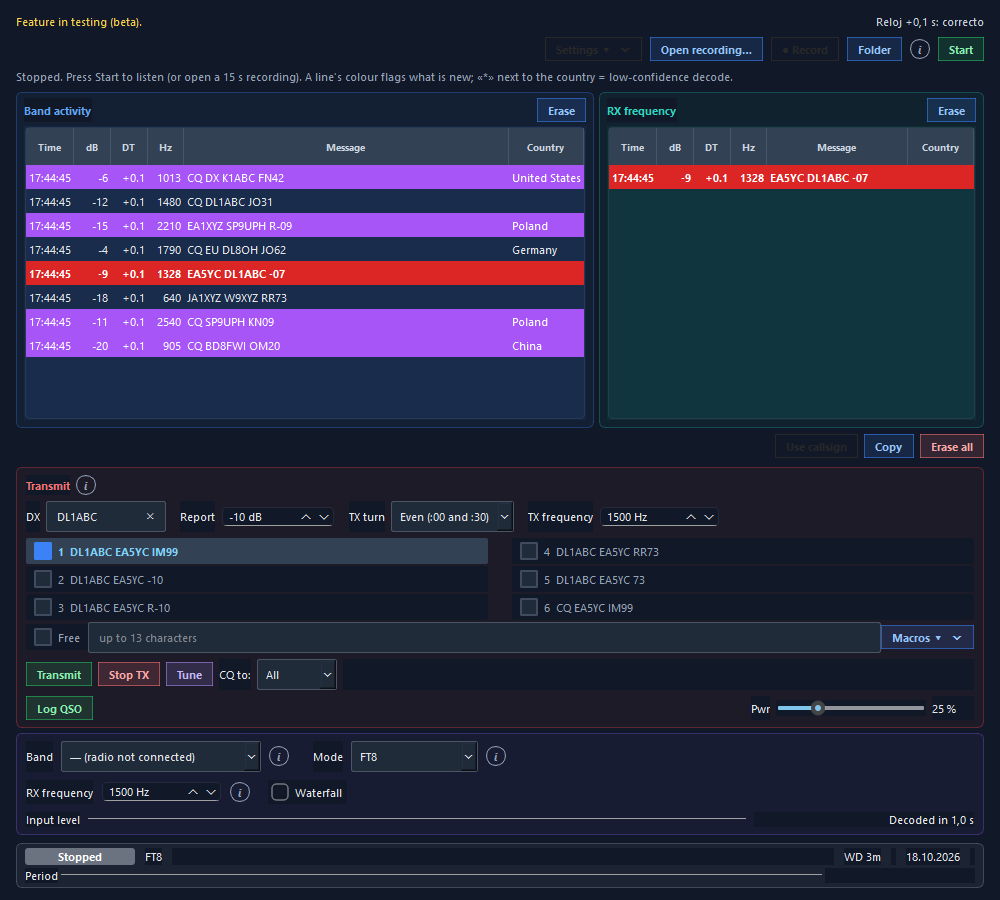Decrease TX frequency with down arrow

(x=709, y=517)
